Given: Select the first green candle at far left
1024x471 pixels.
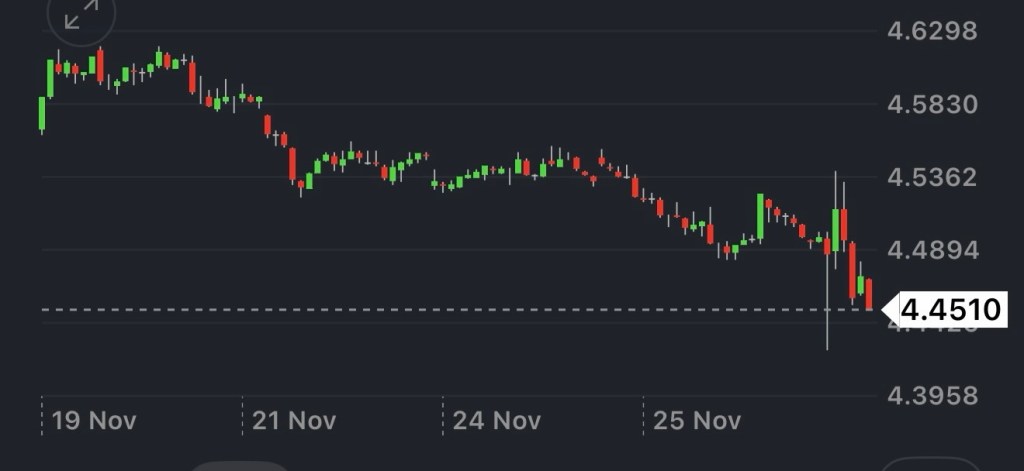Looking at the screenshot, I should [x=42, y=114].
